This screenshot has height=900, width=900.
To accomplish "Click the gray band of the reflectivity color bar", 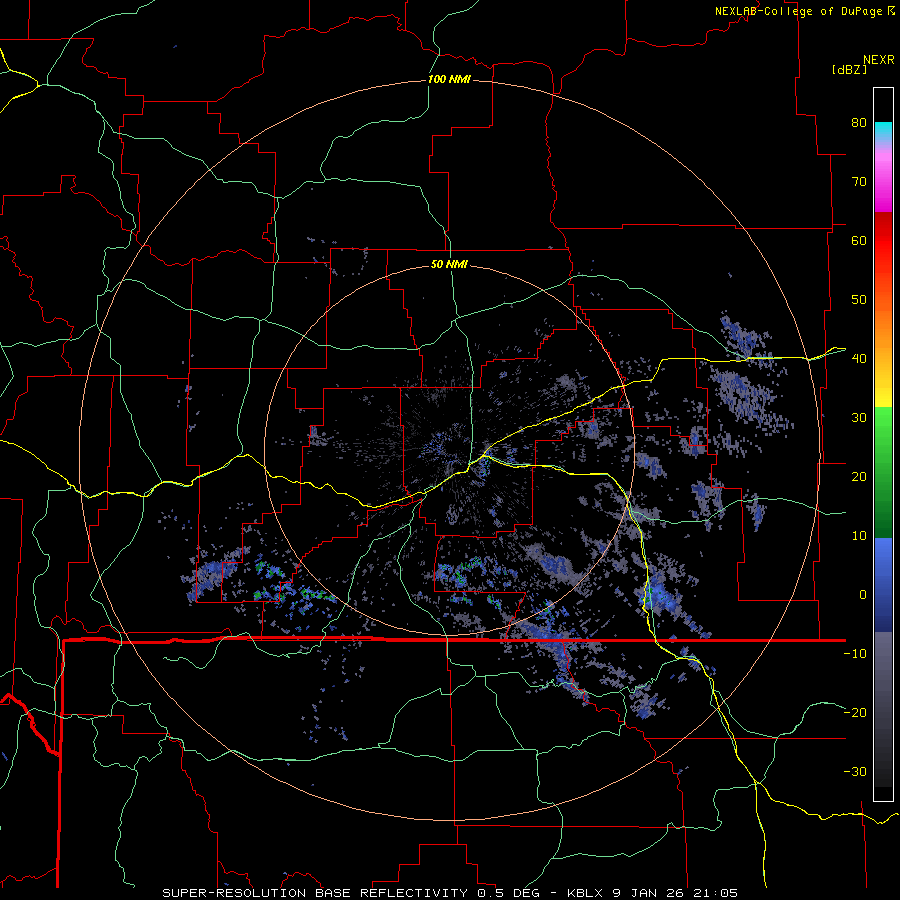I will tap(883, 709).
